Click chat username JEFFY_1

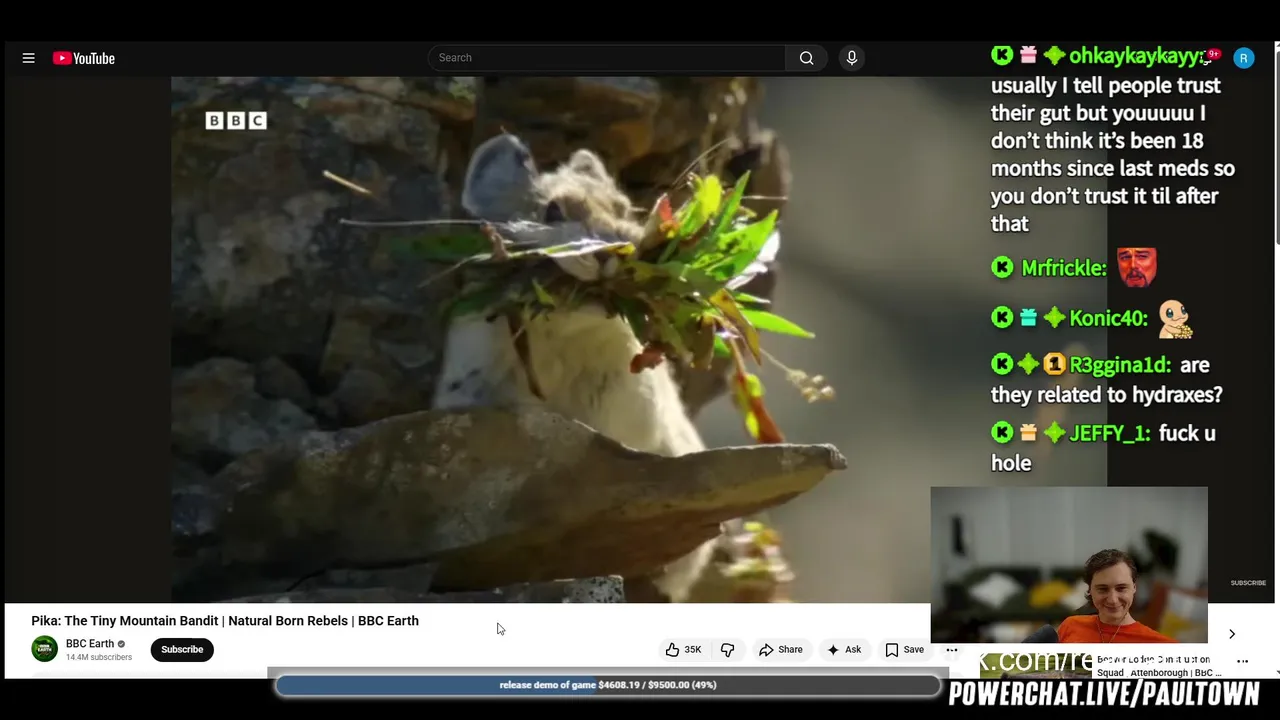tap(1110, 433)
